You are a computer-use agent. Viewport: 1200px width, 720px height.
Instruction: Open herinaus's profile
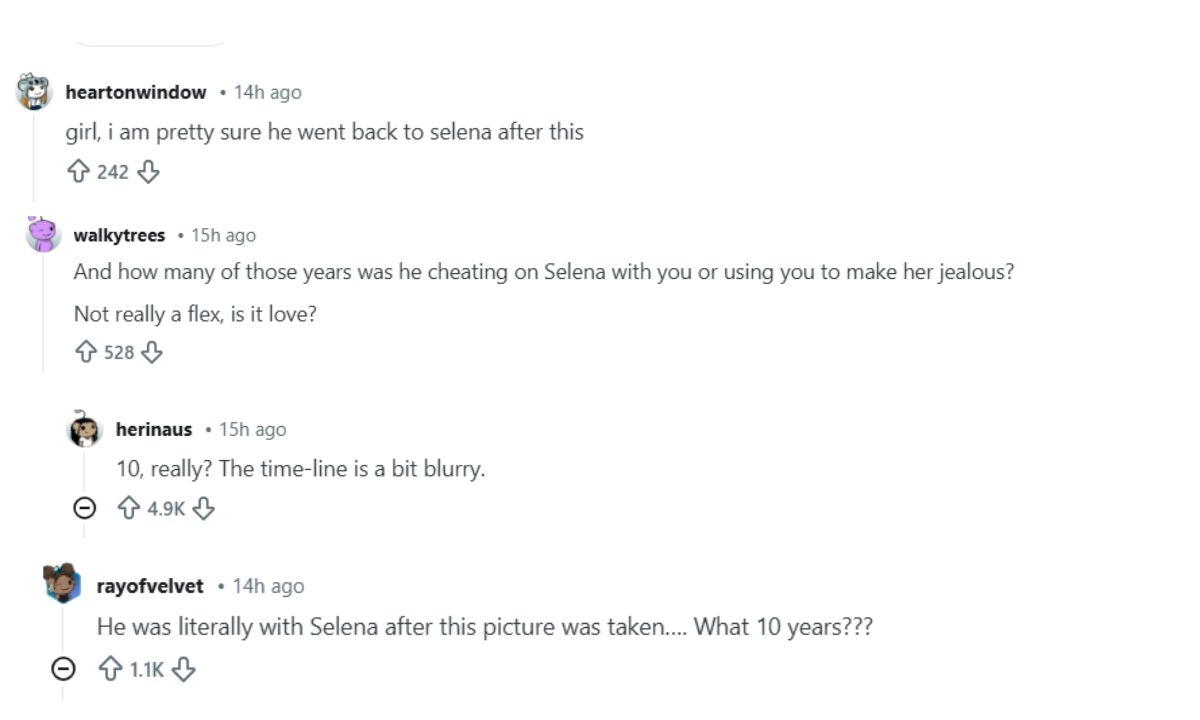(155, 429)
